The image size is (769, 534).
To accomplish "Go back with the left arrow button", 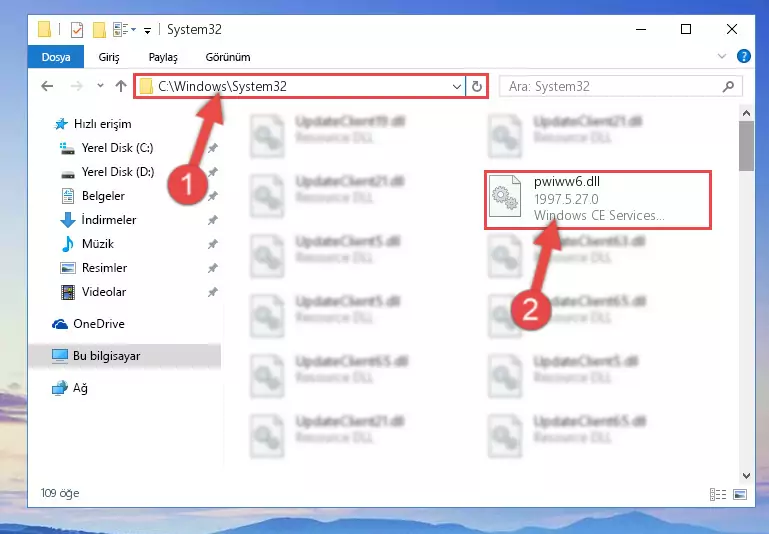I will pos(47,86).
